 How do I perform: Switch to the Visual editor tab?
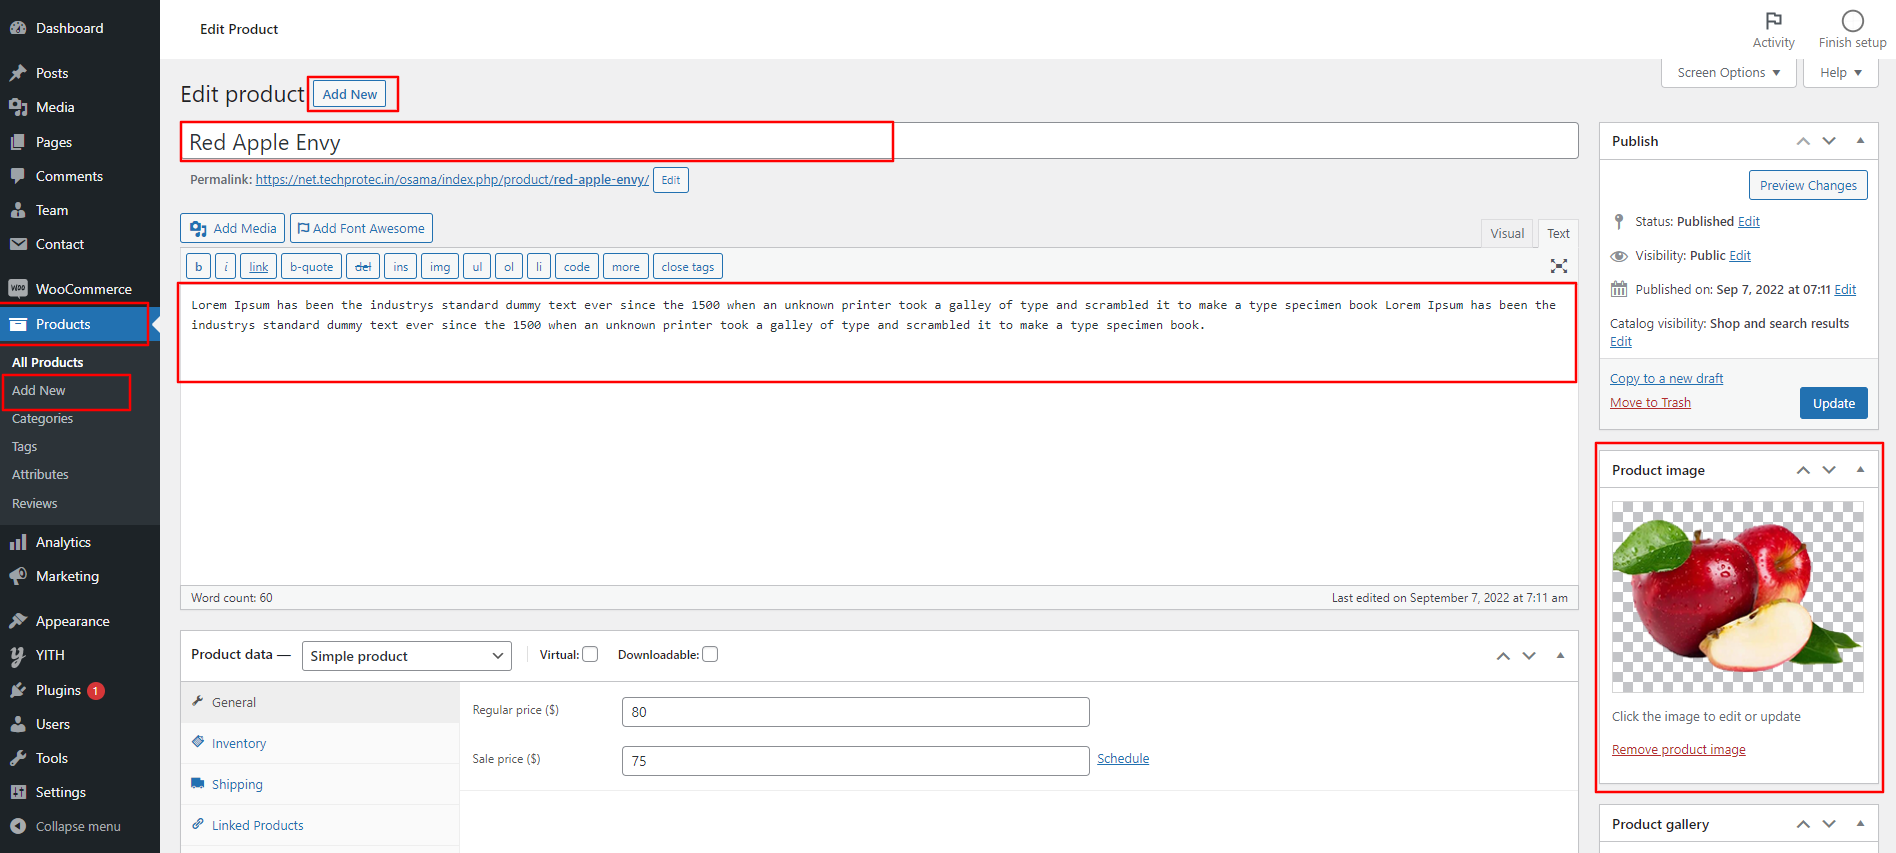(x=1506, y=233)
